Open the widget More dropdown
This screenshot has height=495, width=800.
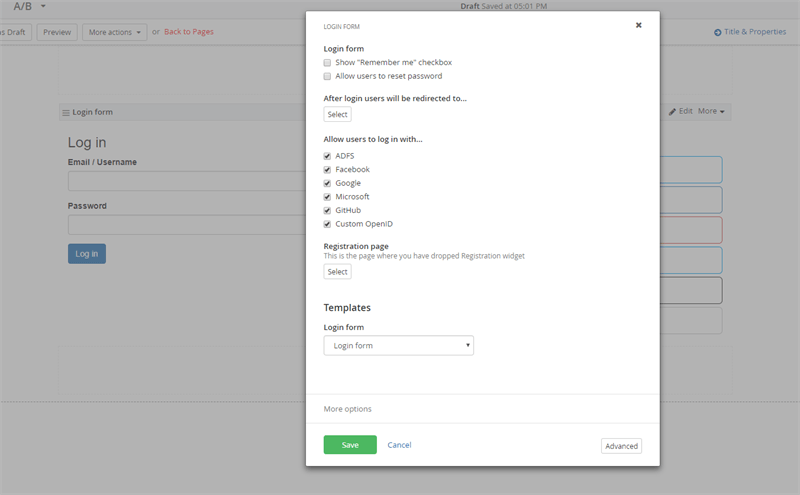point(711,111)
